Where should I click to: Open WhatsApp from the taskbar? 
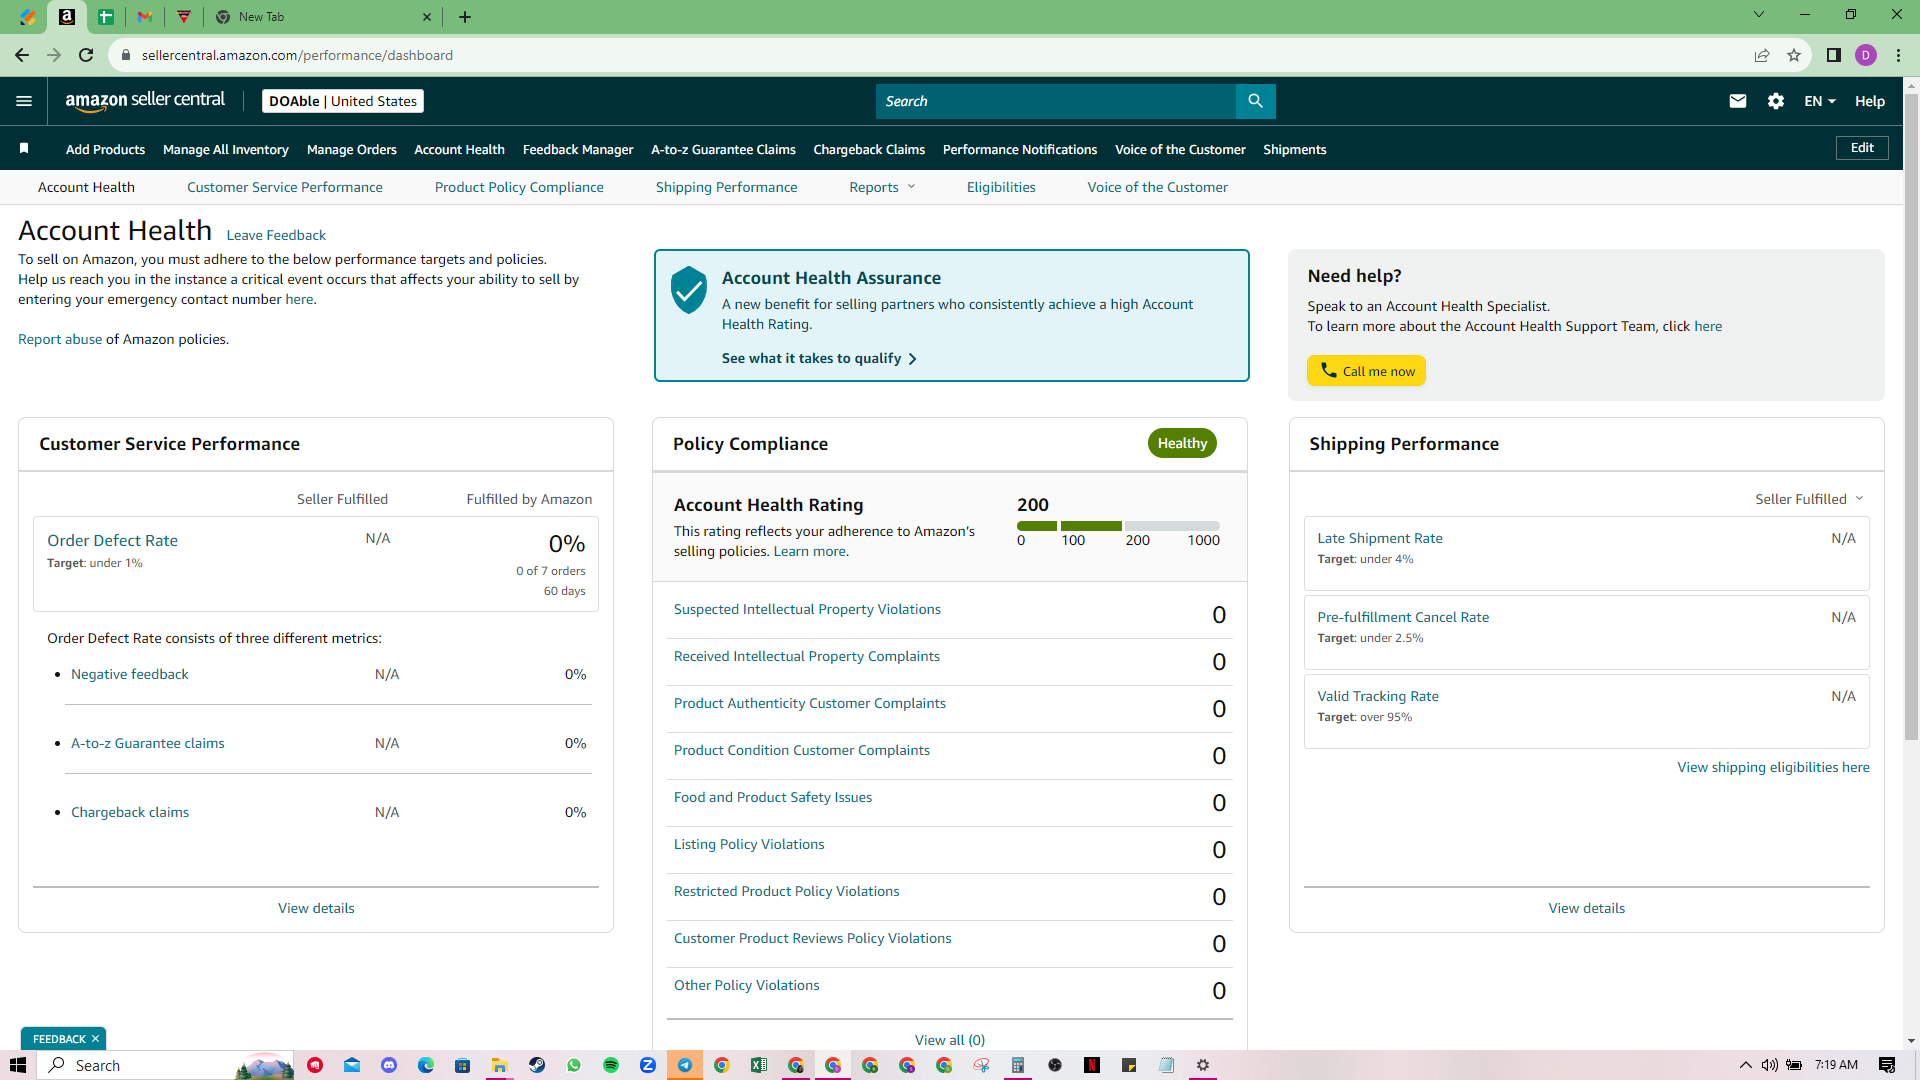pyautogui.click(x=574, y=1065)
